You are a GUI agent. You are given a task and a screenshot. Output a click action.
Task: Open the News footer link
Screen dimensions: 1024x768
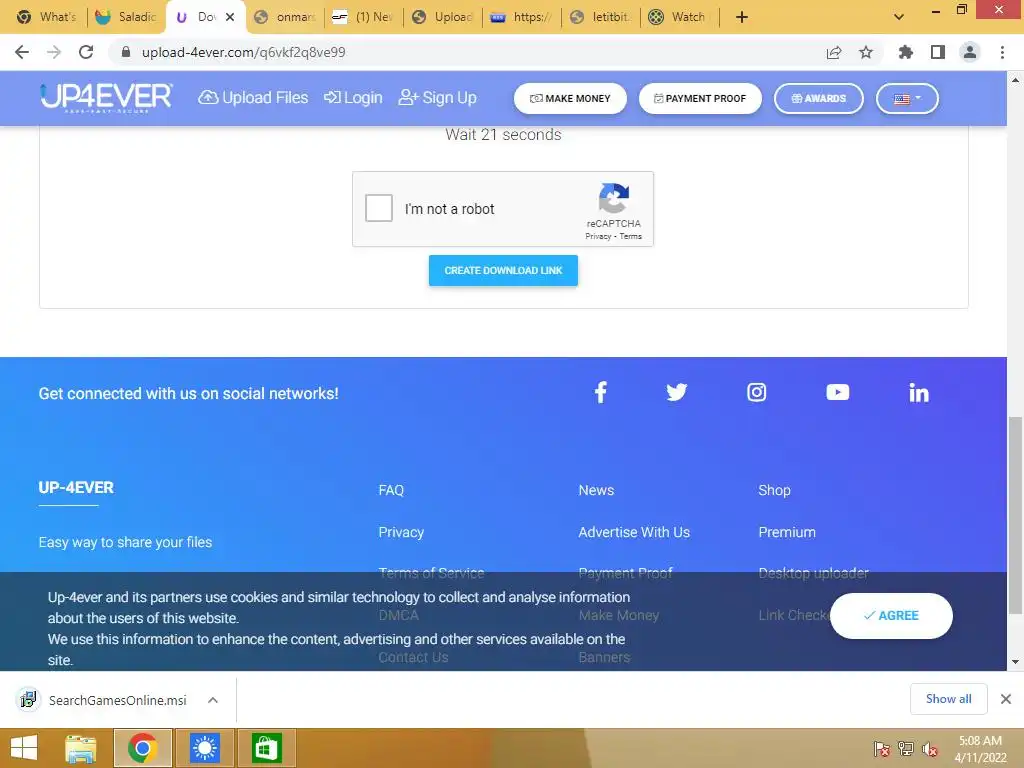(x=596, y=490)
